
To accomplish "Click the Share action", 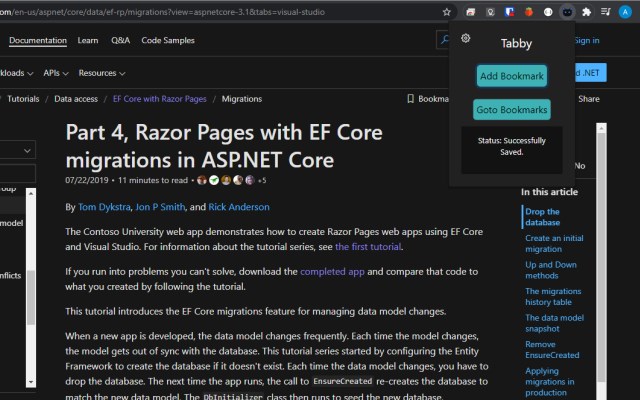I will click(589, 99).
